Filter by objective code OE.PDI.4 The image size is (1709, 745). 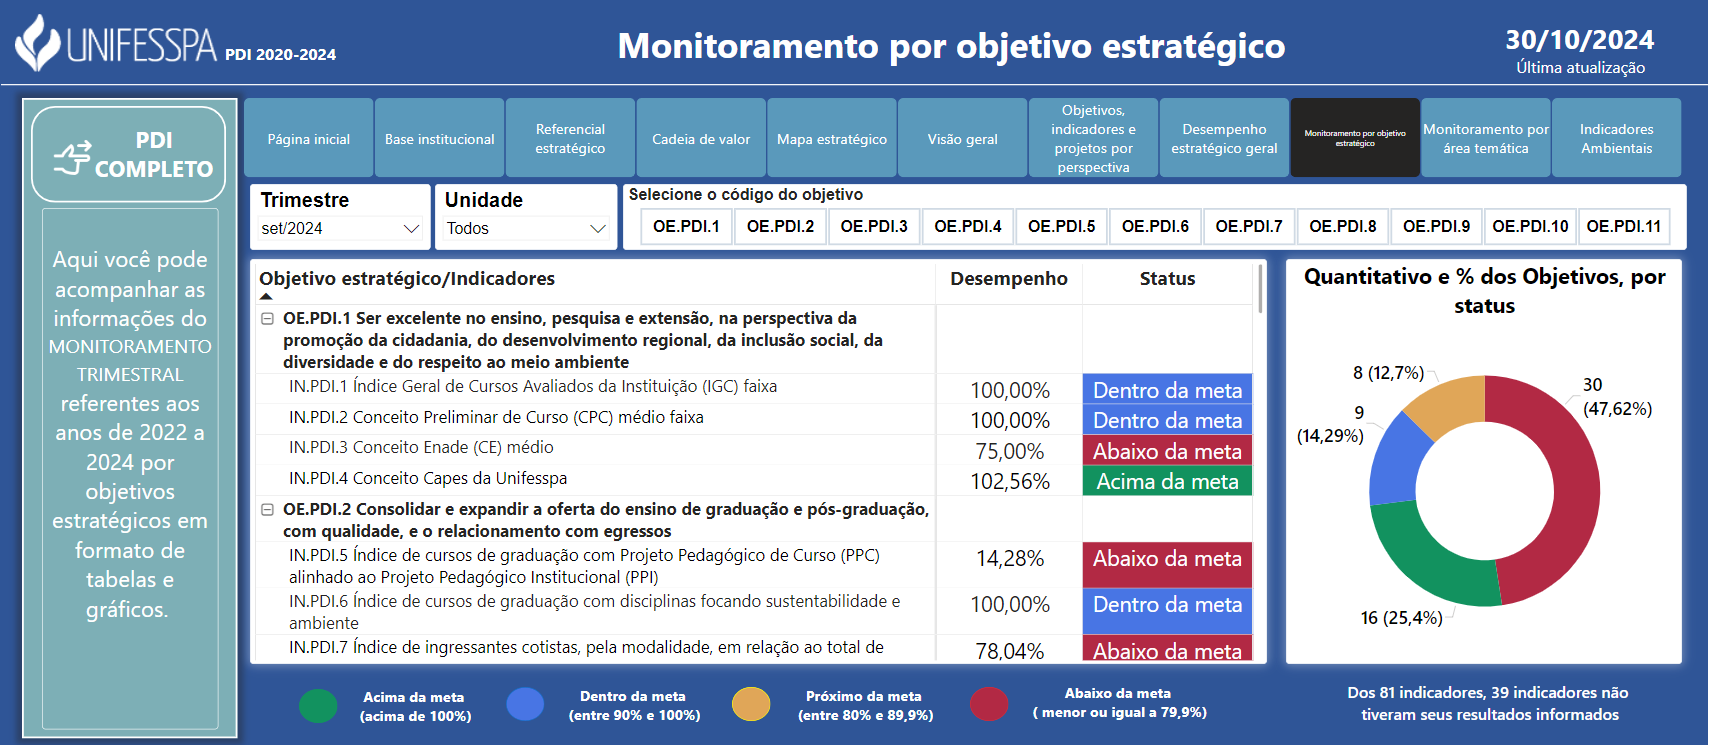coord(968,226)
